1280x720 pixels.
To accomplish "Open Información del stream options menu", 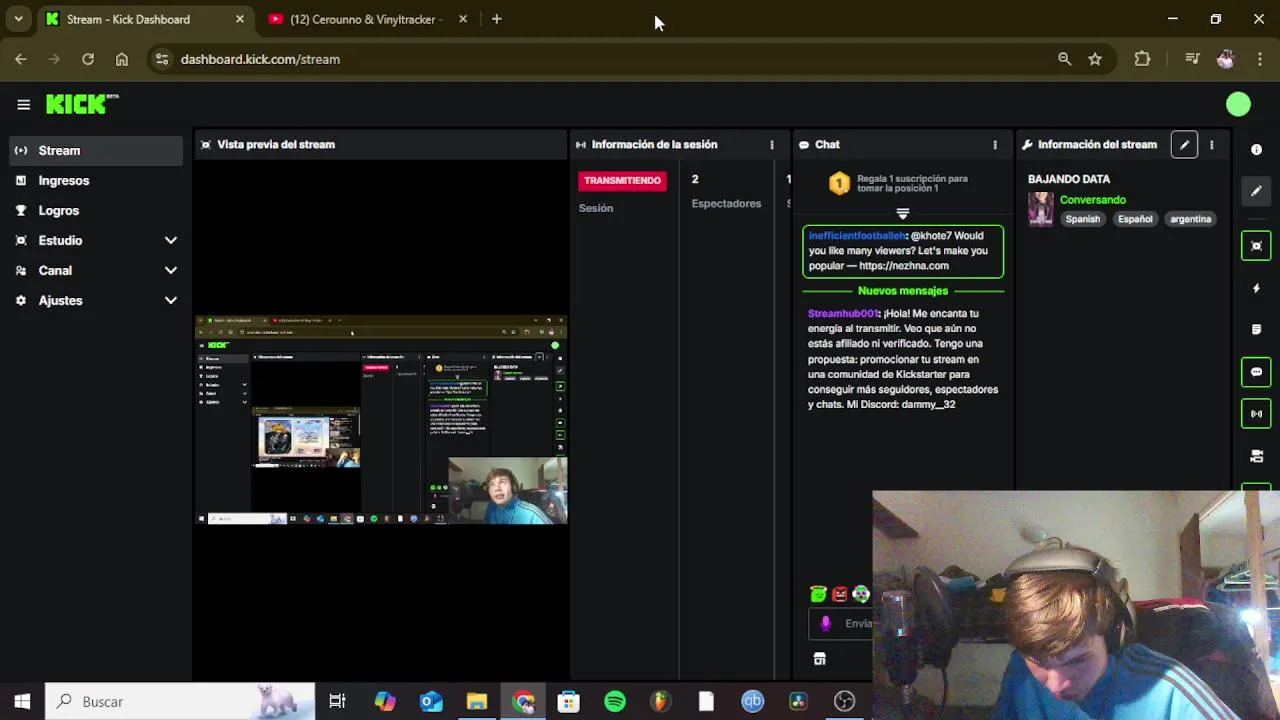I will 1211,144.
